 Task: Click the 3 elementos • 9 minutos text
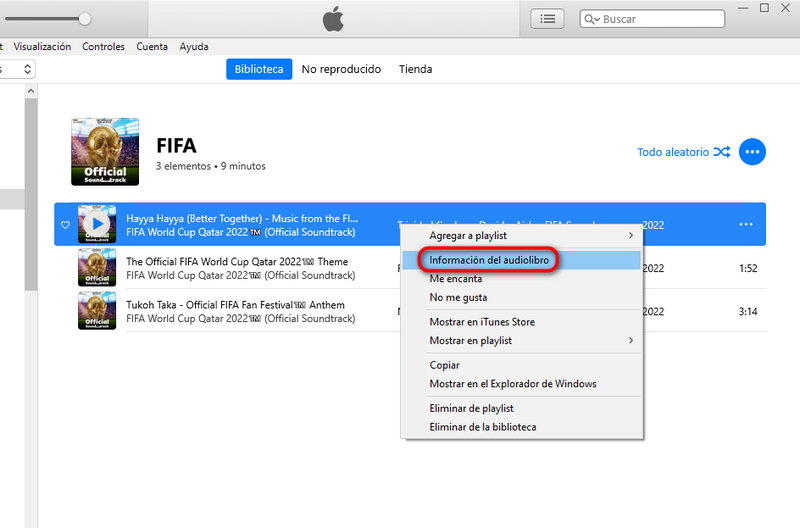click(x=211, y=166)
